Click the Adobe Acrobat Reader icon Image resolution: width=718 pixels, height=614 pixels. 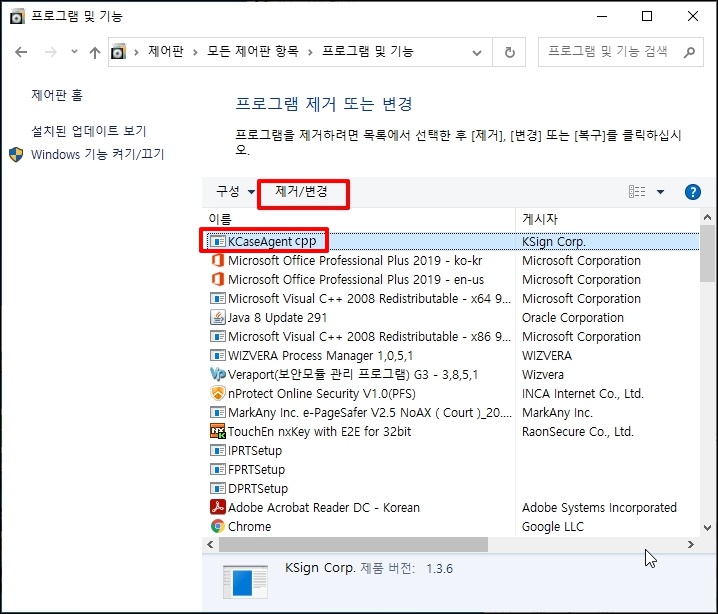[x=218, y=507]
